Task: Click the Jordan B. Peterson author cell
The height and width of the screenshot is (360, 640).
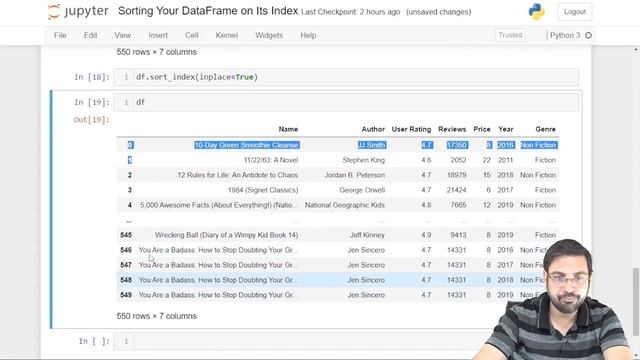Action: click(355, 175)
